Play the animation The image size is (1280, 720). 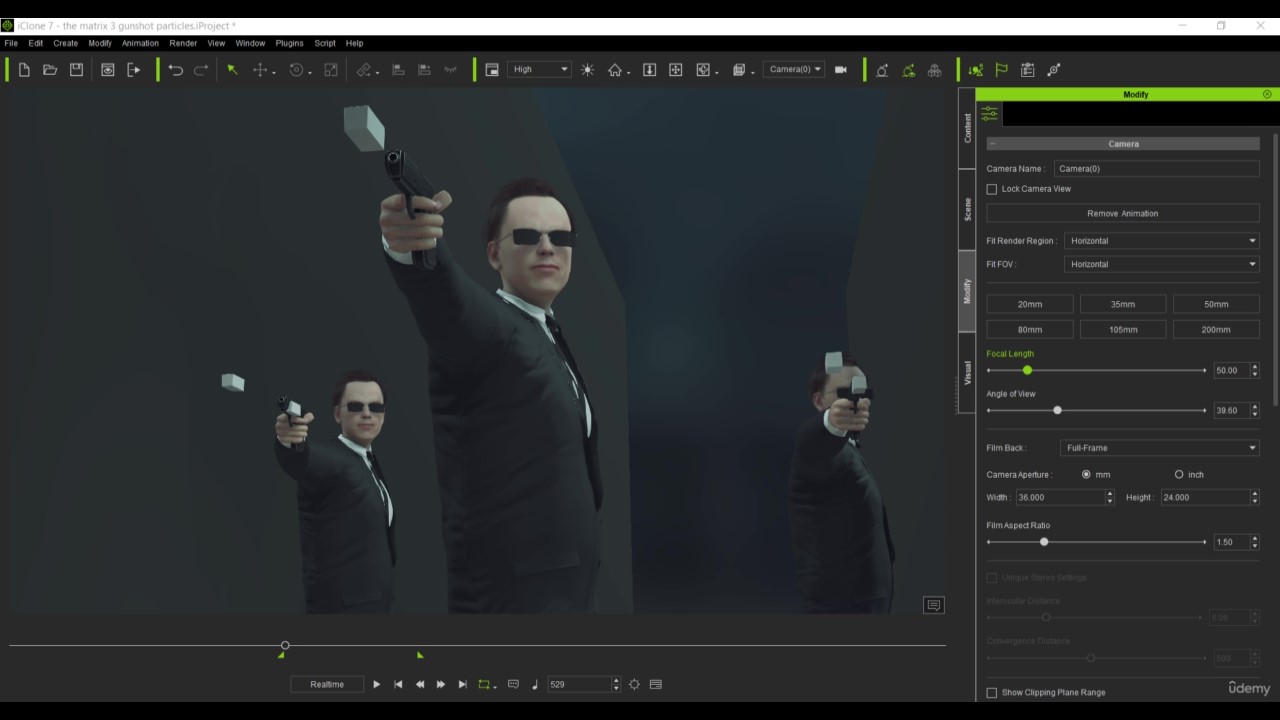376,684
